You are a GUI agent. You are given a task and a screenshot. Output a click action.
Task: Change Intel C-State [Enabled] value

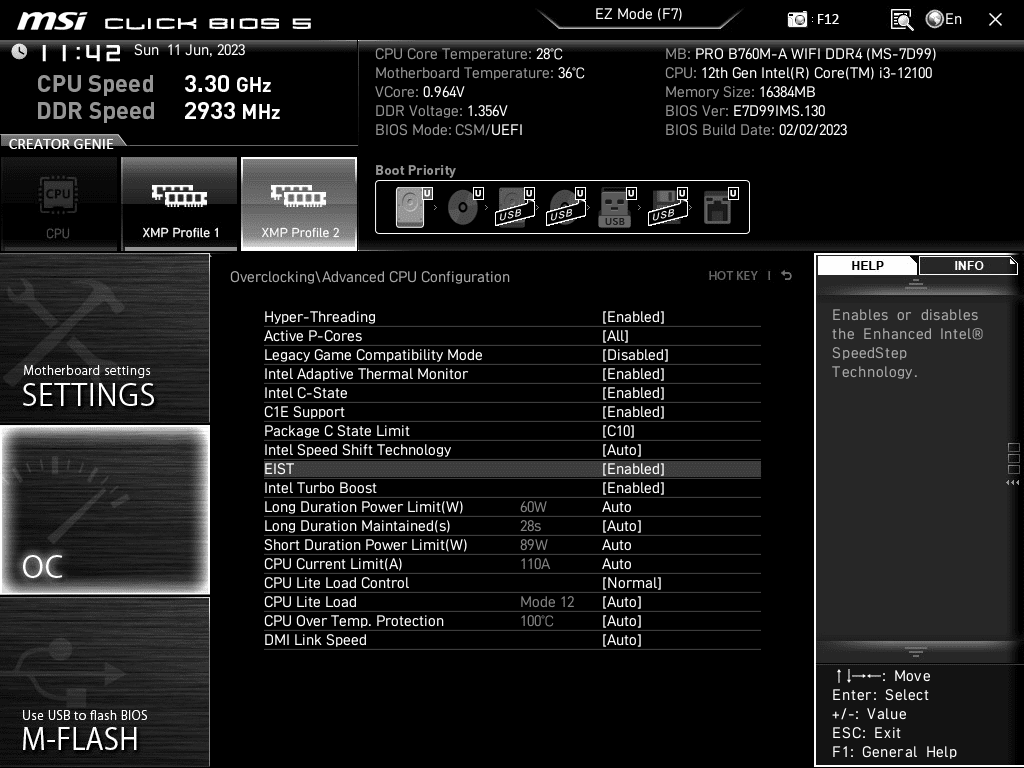point(633,392)
